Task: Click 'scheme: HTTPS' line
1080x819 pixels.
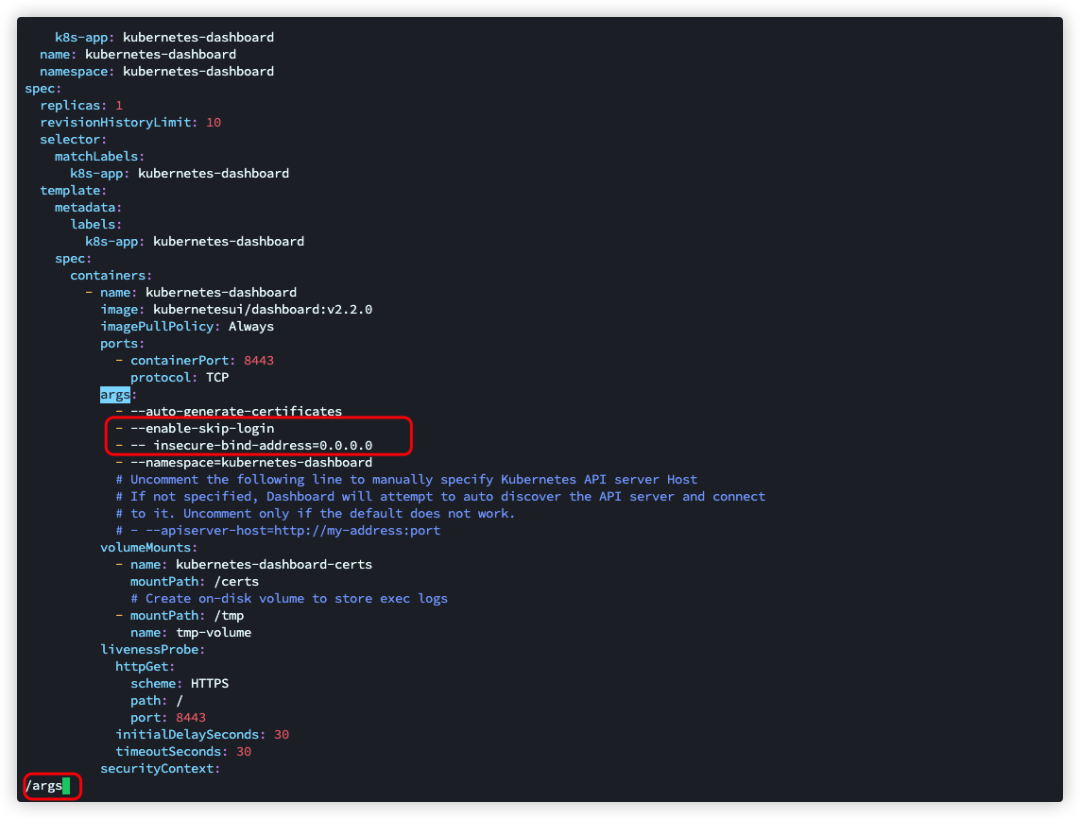Action: tap(179, 683)
